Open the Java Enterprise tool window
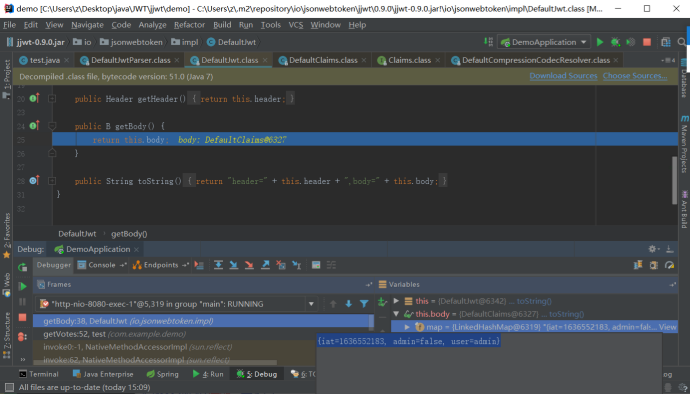 coord(103,374)
